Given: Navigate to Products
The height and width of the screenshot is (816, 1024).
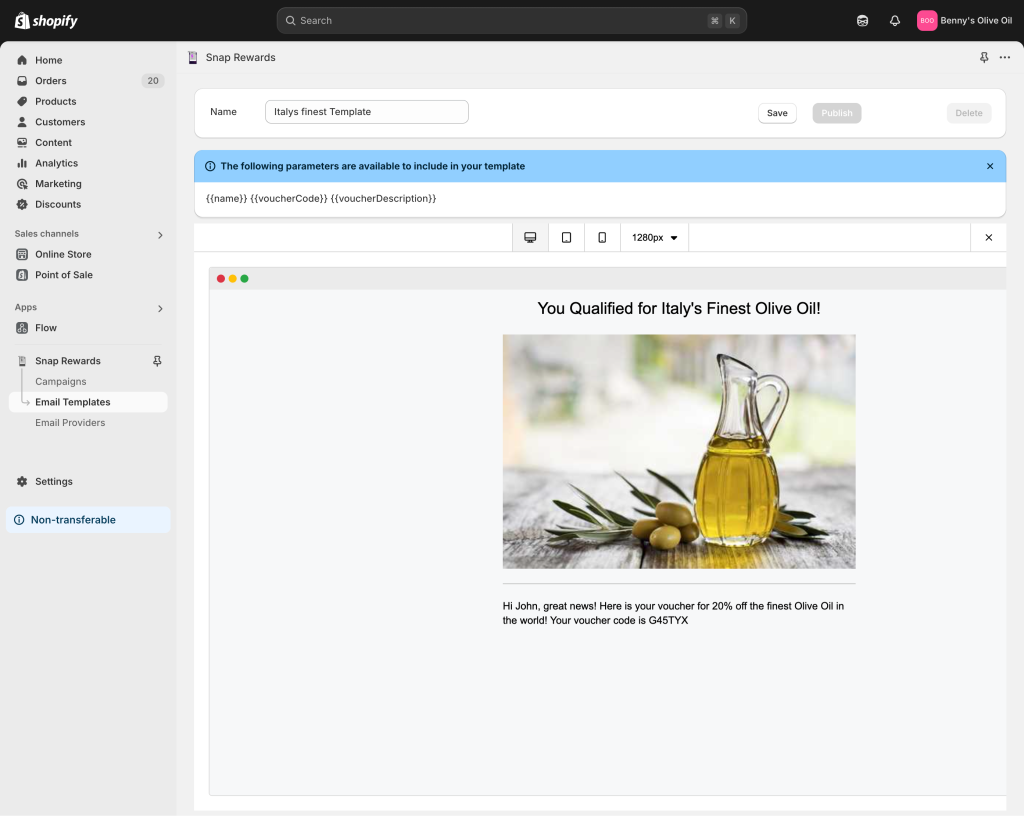Looking at the screenshot, I should pos(88,101).
